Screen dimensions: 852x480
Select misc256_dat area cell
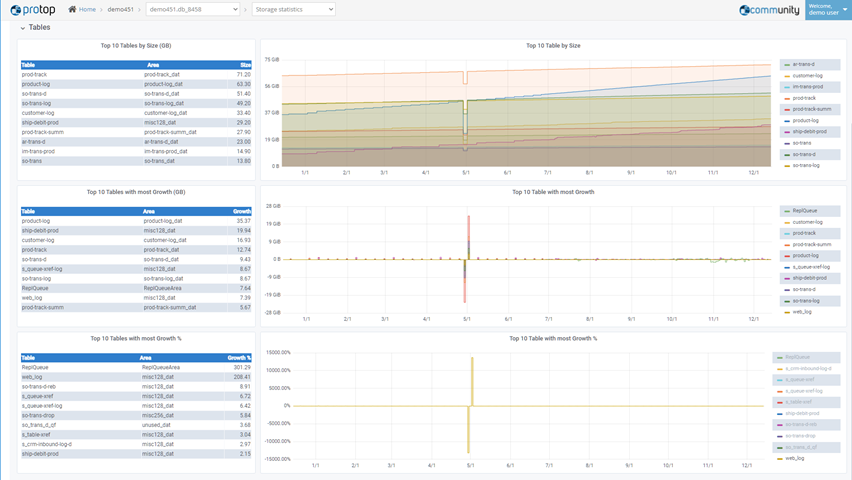[x=158, y=415]
